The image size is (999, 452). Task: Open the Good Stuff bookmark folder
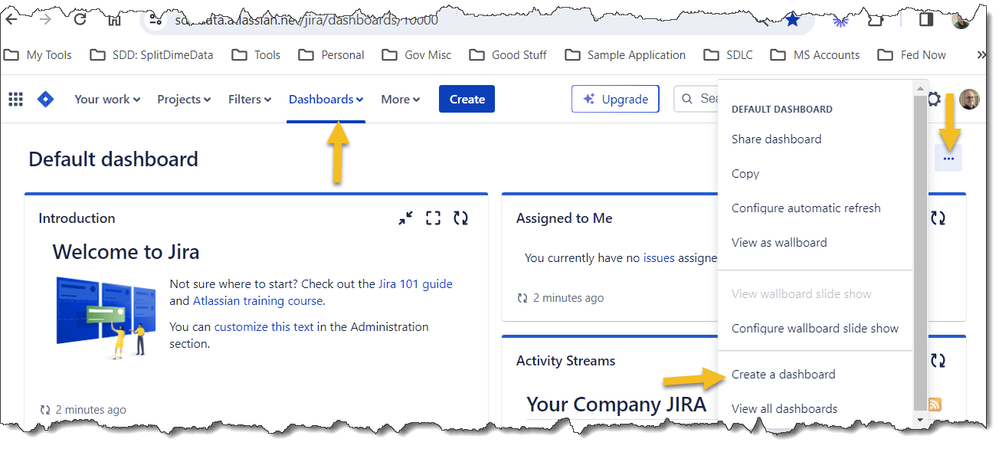[508, 55]
